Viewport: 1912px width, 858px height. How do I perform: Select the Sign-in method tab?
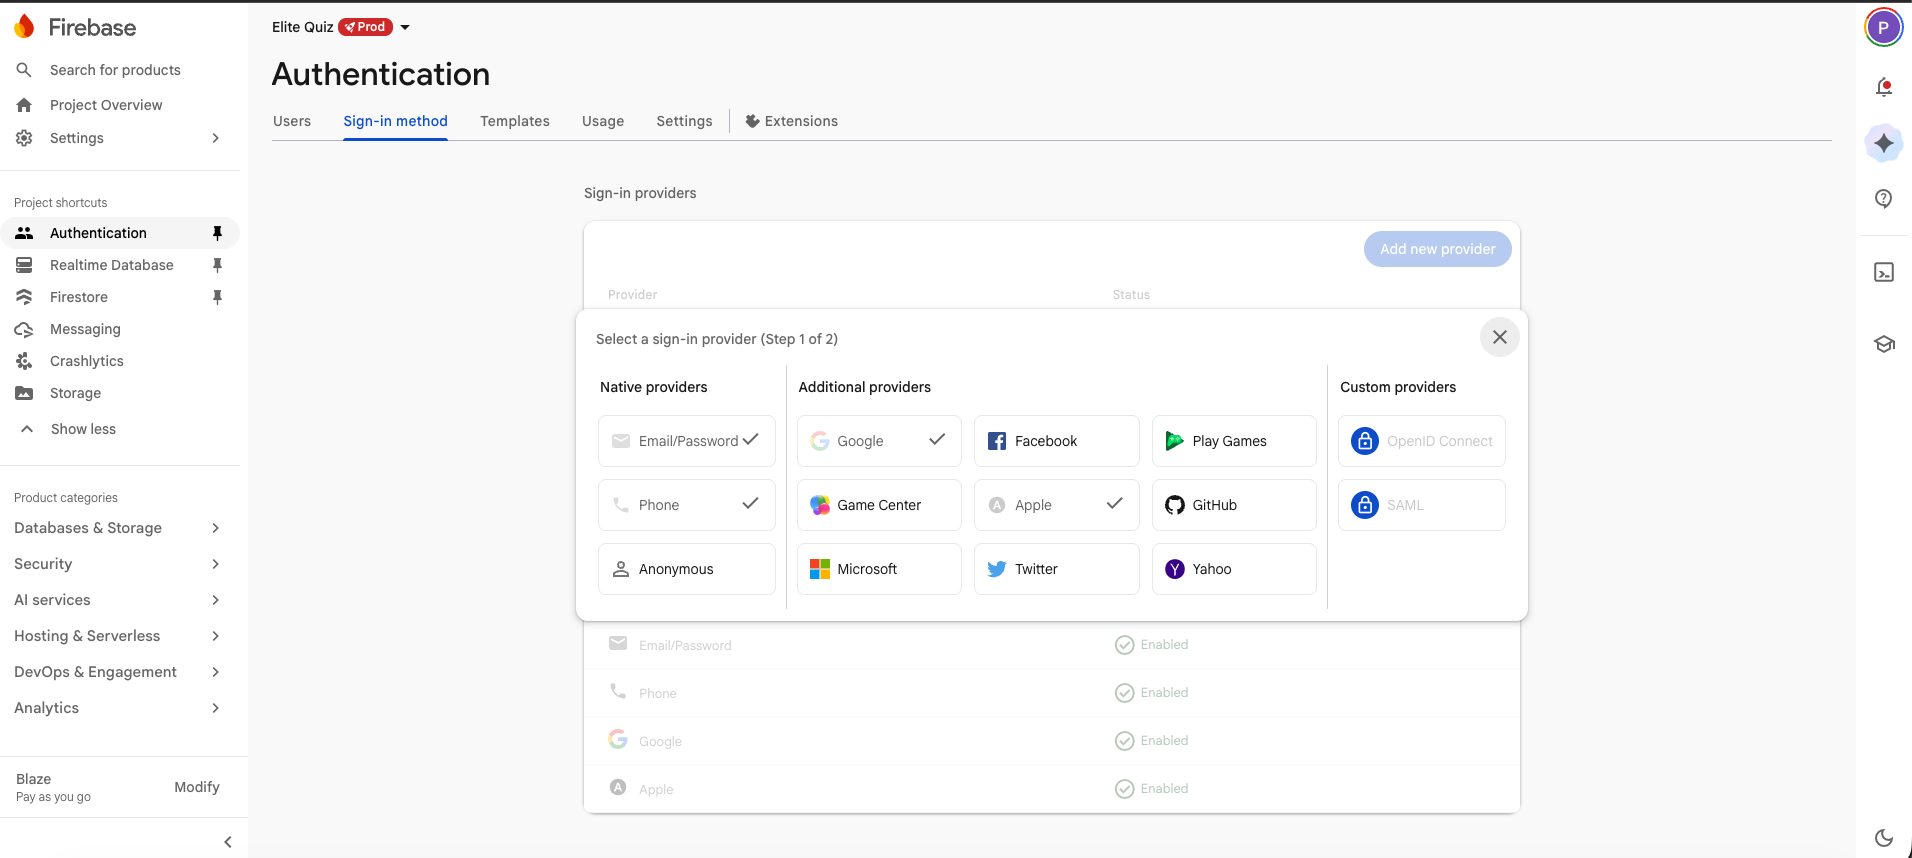pos(395,121)
